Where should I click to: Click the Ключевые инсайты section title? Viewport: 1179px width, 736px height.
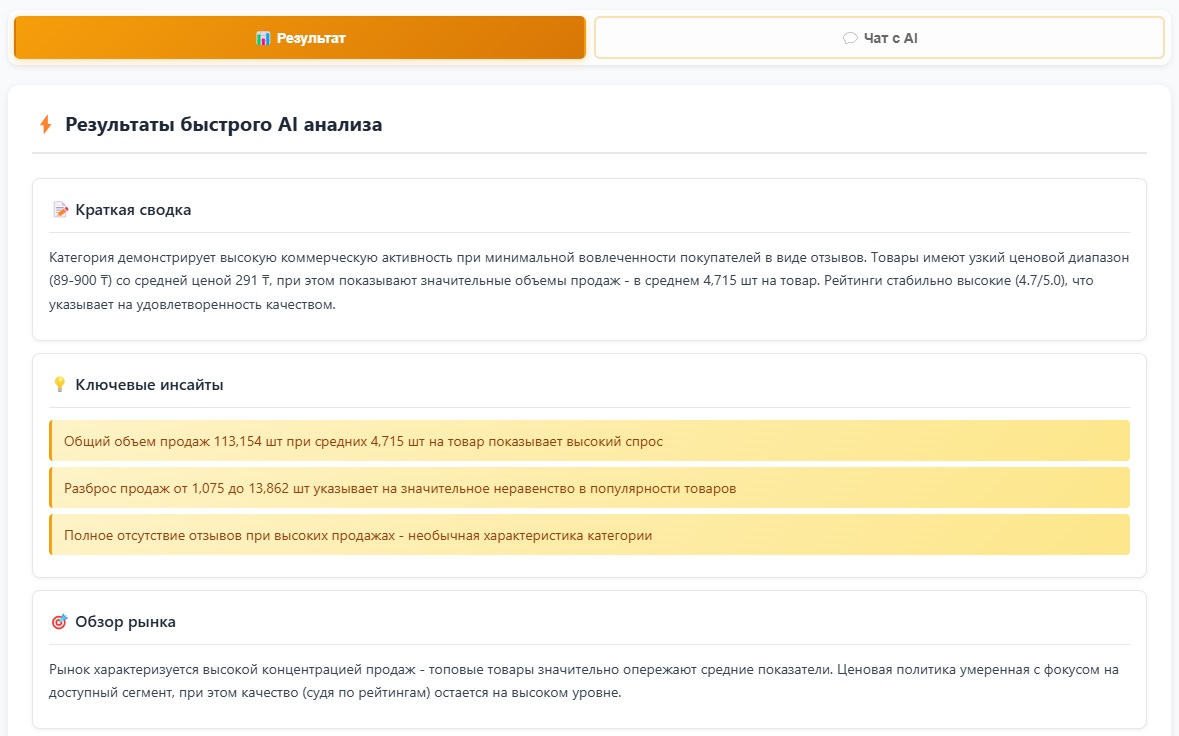point(149,384)
